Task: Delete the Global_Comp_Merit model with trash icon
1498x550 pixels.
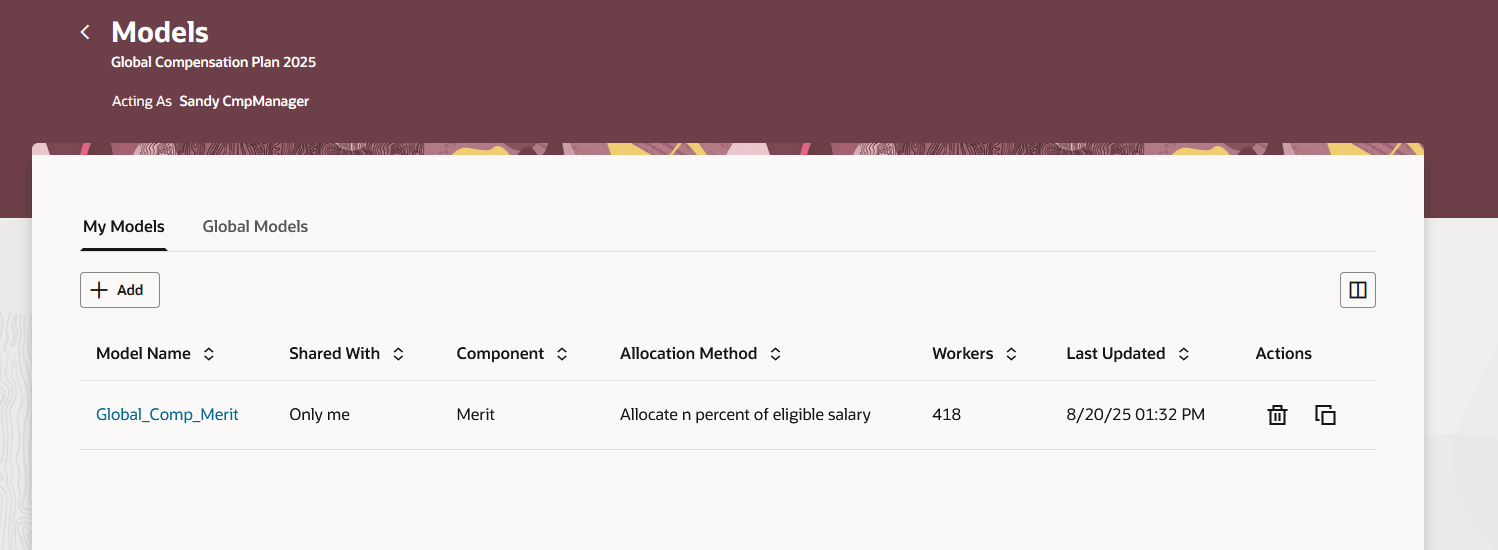Action: click(x=1277, y=415)
